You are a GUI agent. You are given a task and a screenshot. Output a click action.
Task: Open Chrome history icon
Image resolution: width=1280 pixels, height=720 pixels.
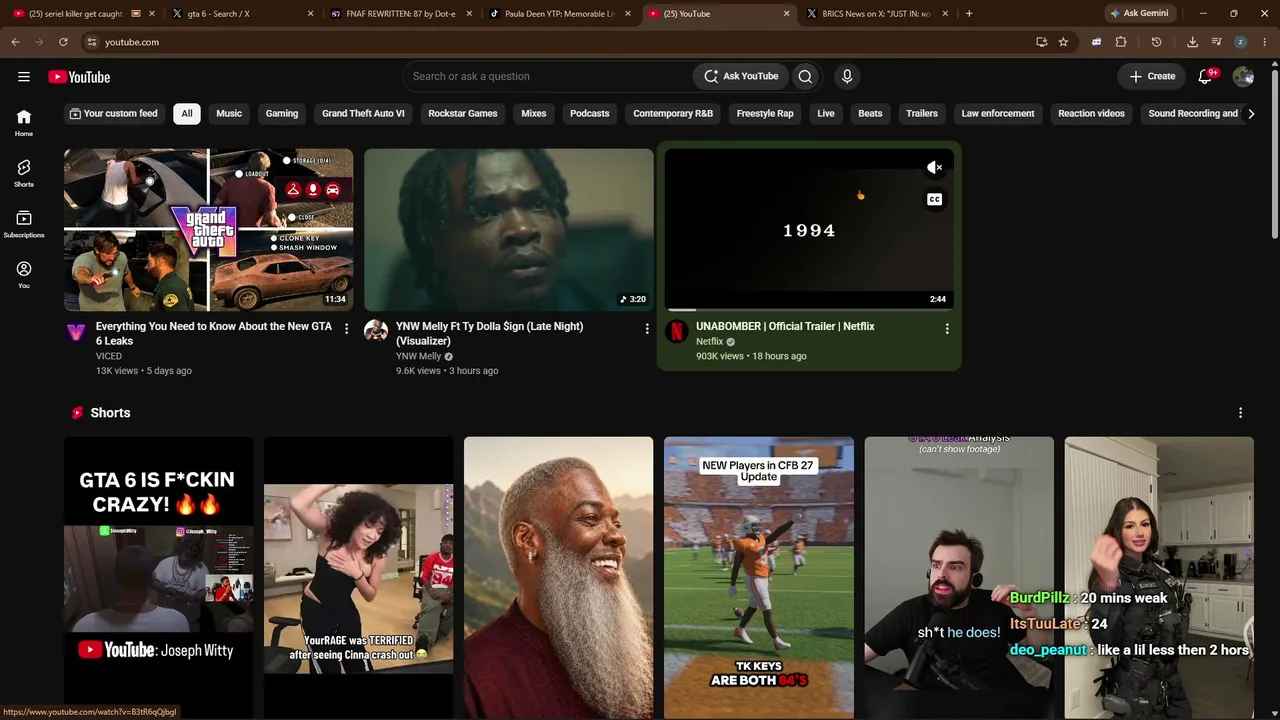pos(1156,42)
